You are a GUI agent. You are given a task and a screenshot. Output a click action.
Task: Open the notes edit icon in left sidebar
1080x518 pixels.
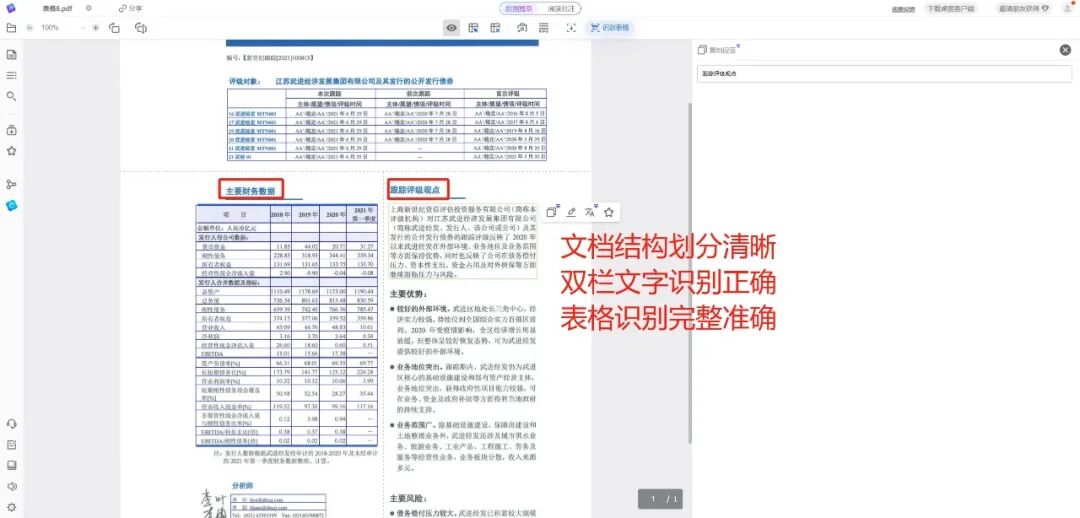pos(11,445)
